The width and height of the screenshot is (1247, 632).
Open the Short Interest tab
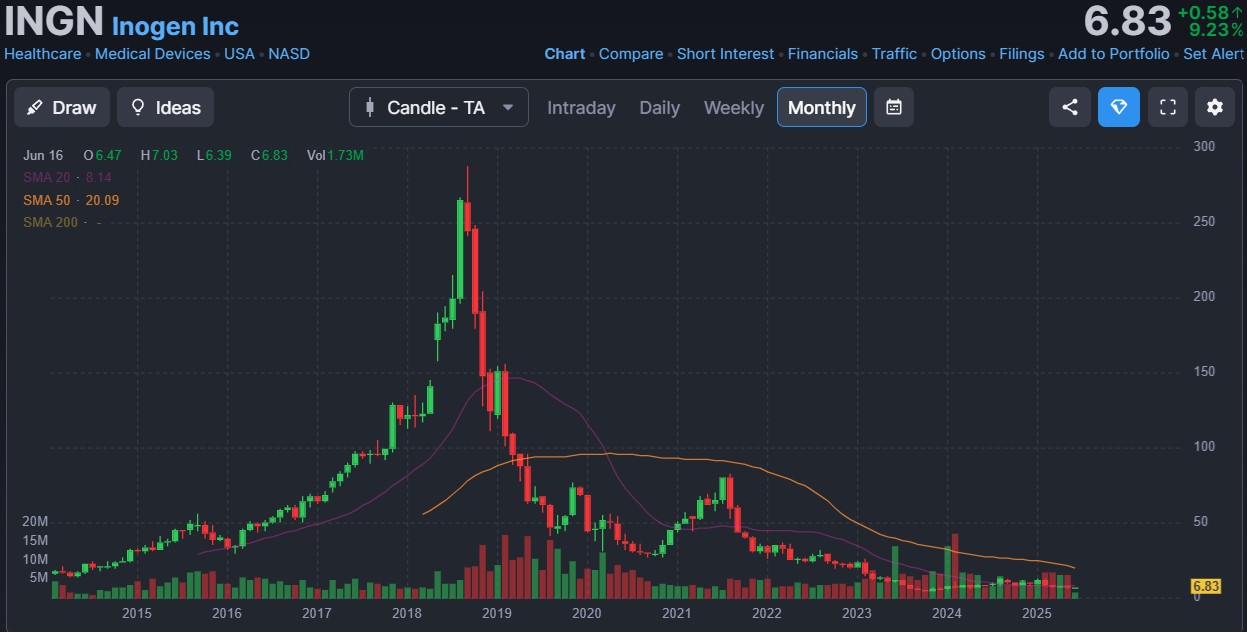click(725, 54)
